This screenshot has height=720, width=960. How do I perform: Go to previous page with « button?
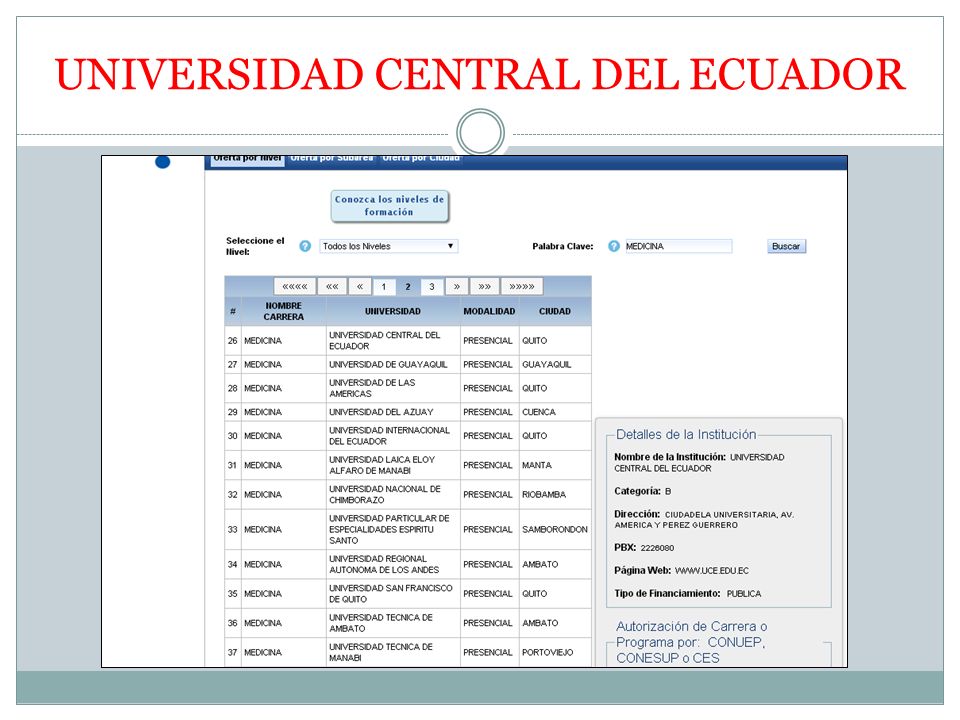(360, 286)
